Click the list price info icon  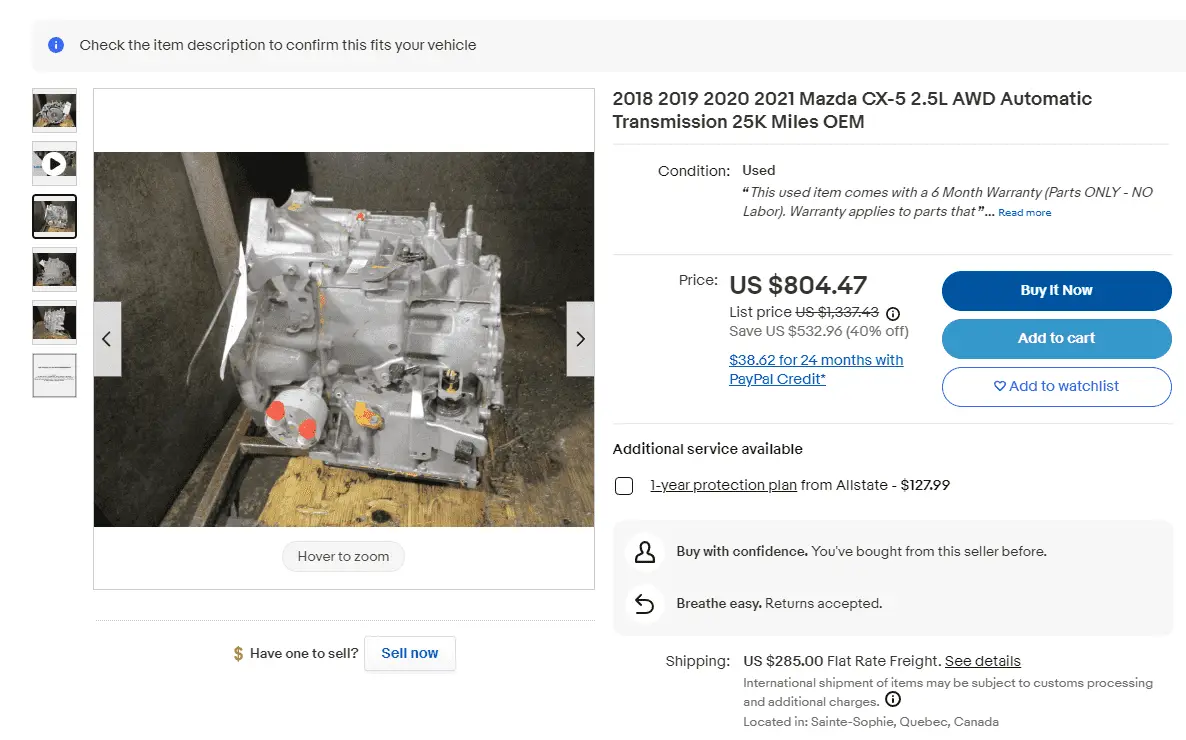pos(893,313)
